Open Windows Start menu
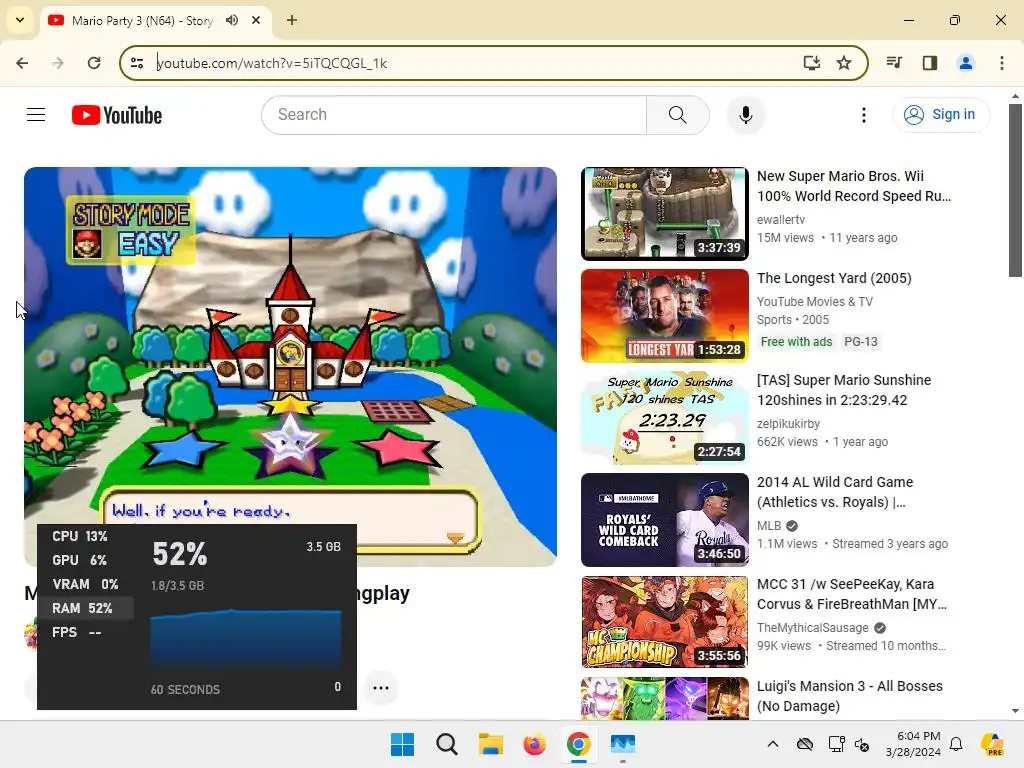Viewport: 1024px width, 768px height. click(402, 744)
